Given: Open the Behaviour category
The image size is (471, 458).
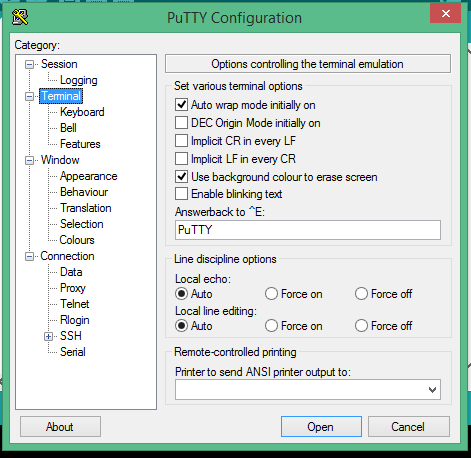Looking at the screenshot, I should (84, 192).
